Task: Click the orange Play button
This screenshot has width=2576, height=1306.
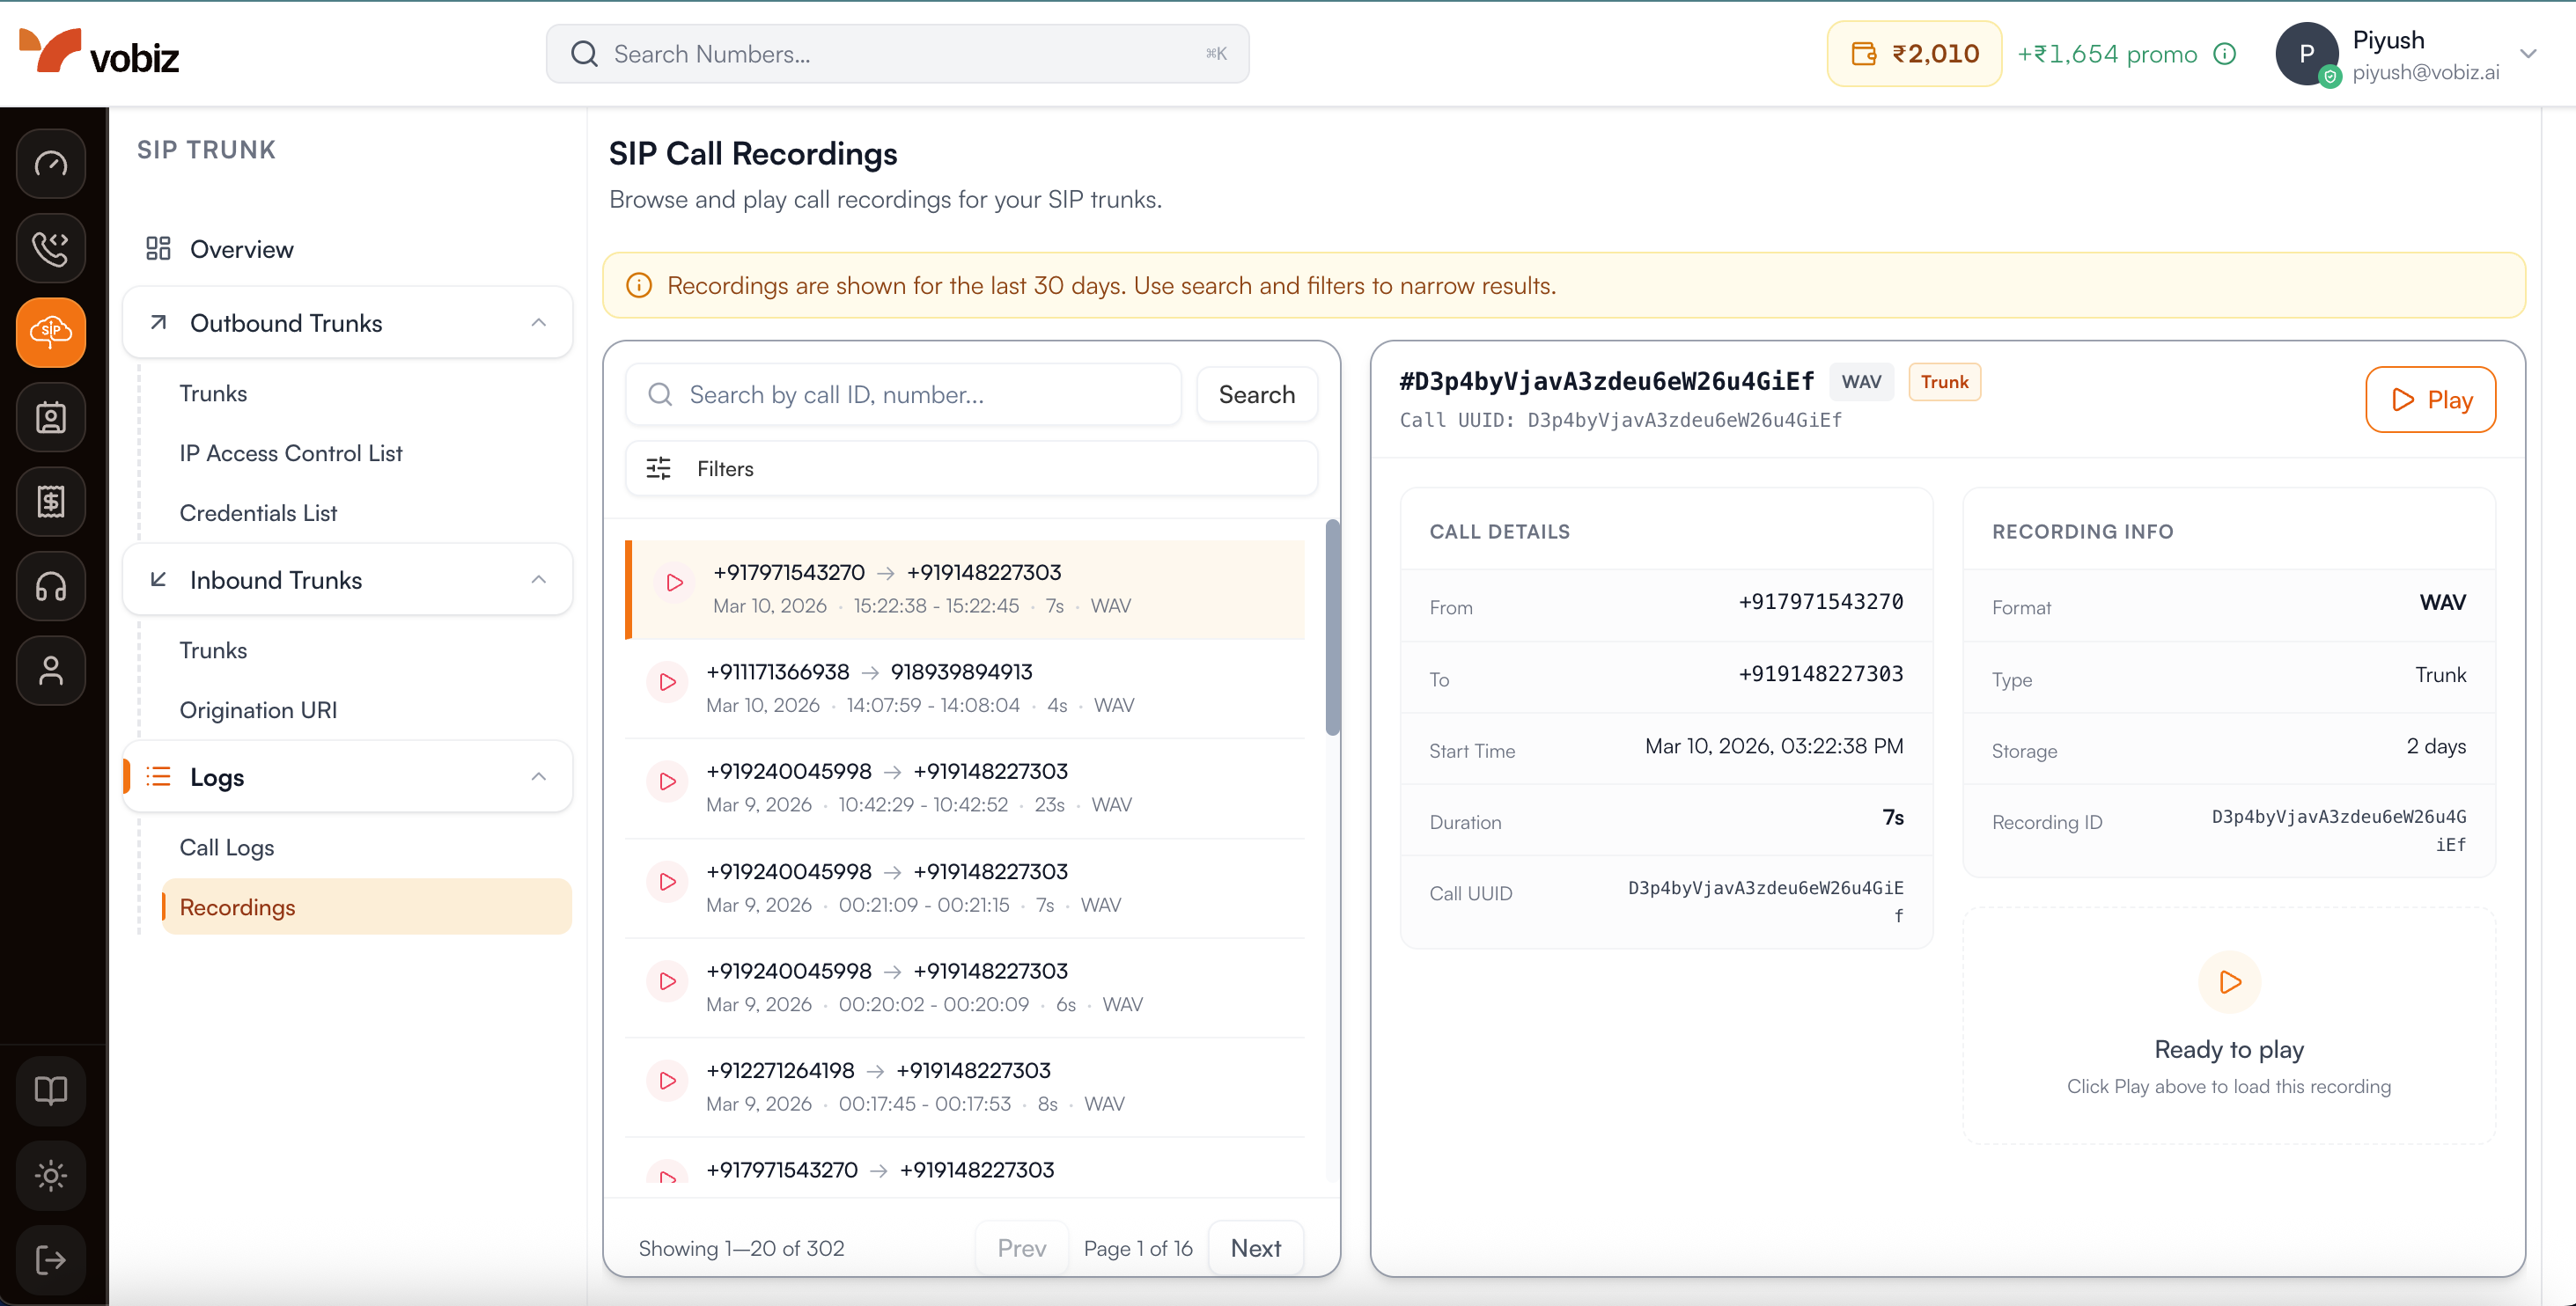Action: [x=2430, y=400]
